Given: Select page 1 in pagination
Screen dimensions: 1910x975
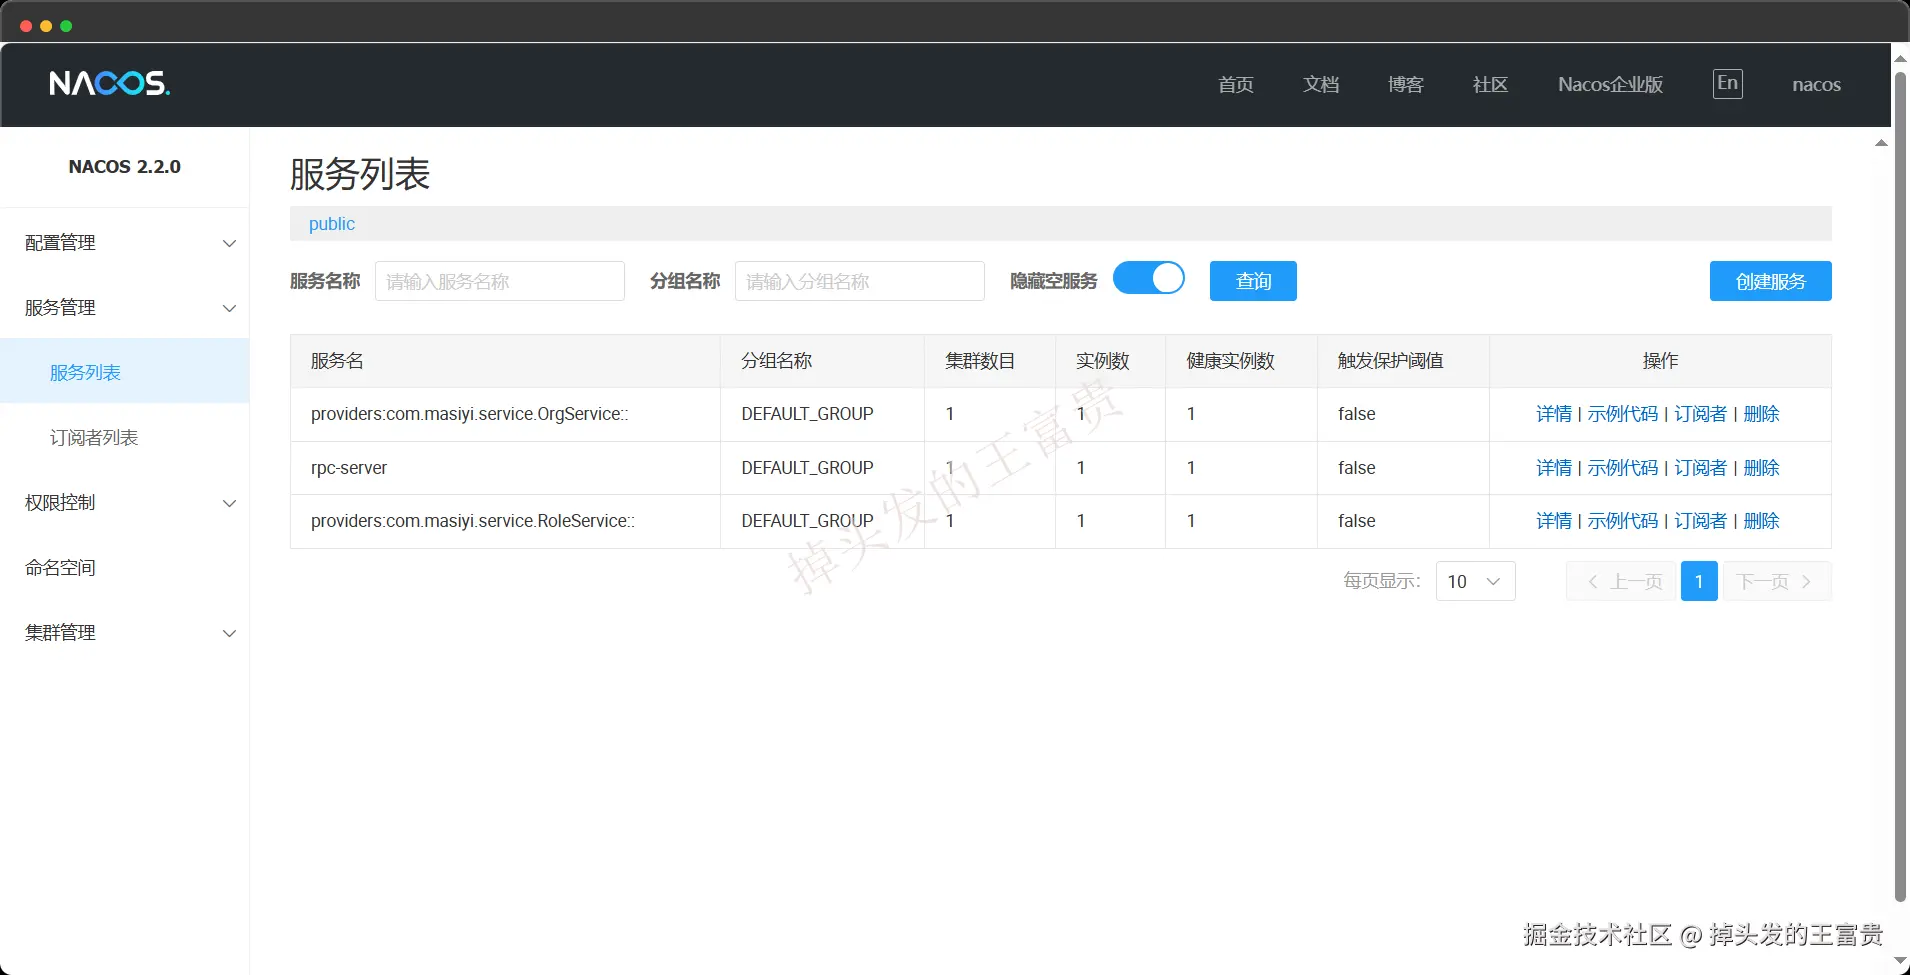Looking at the screenshot, I should 1699,581.
